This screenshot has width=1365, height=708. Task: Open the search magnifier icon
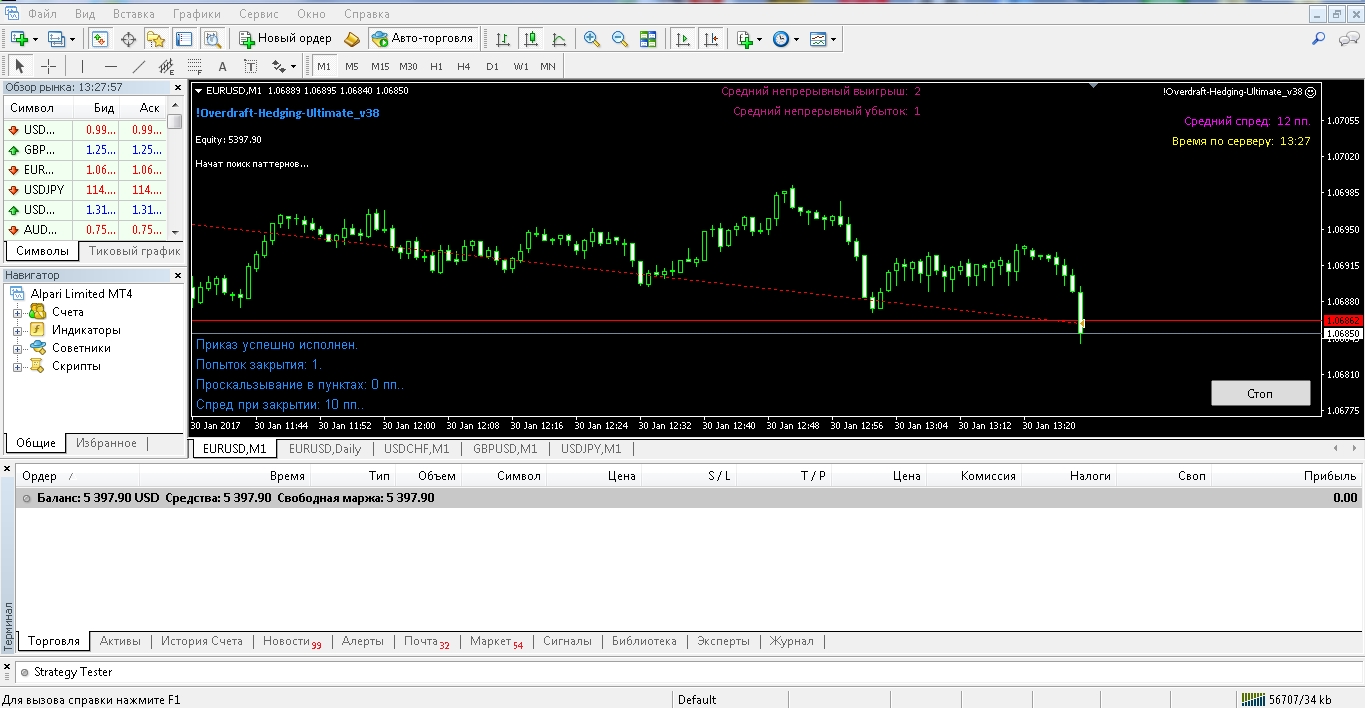(1319, 39)
